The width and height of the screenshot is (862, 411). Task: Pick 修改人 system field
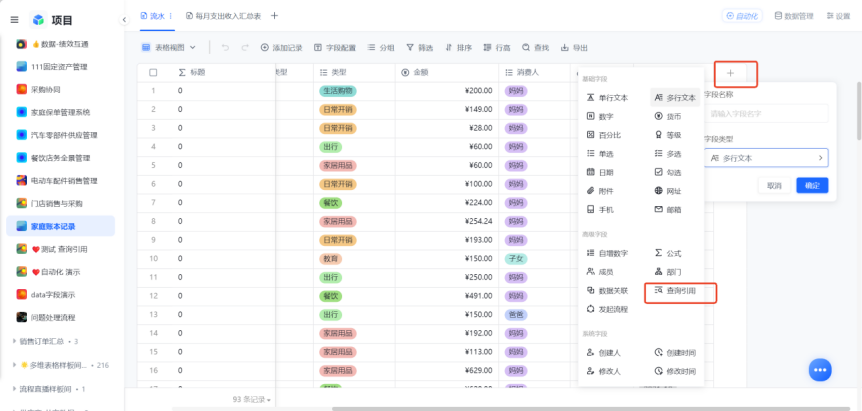tap(604, 371)
